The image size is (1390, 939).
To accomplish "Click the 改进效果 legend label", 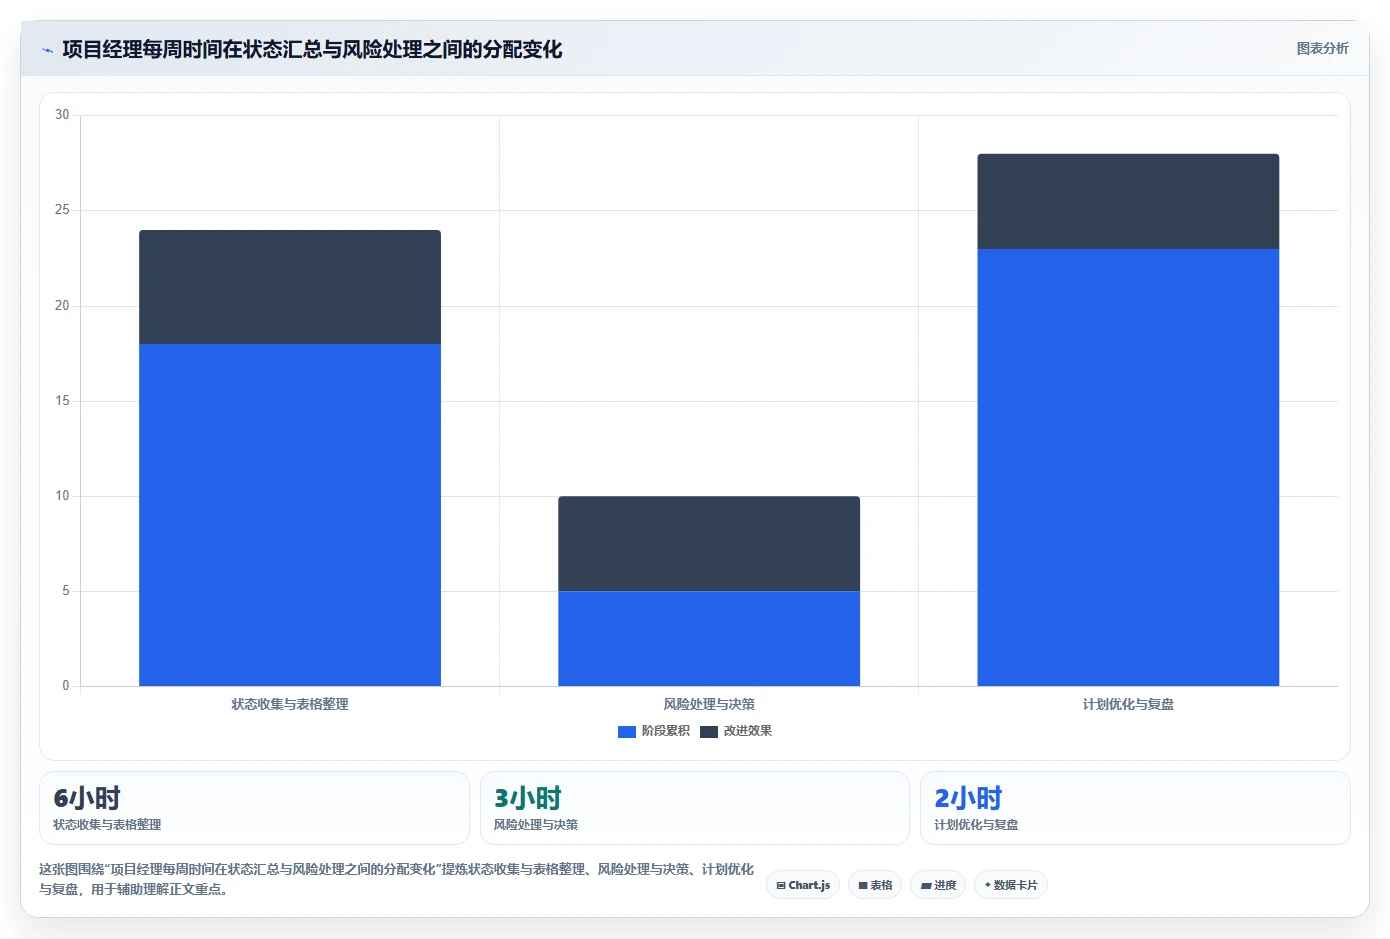I will [x=748, y=731].
